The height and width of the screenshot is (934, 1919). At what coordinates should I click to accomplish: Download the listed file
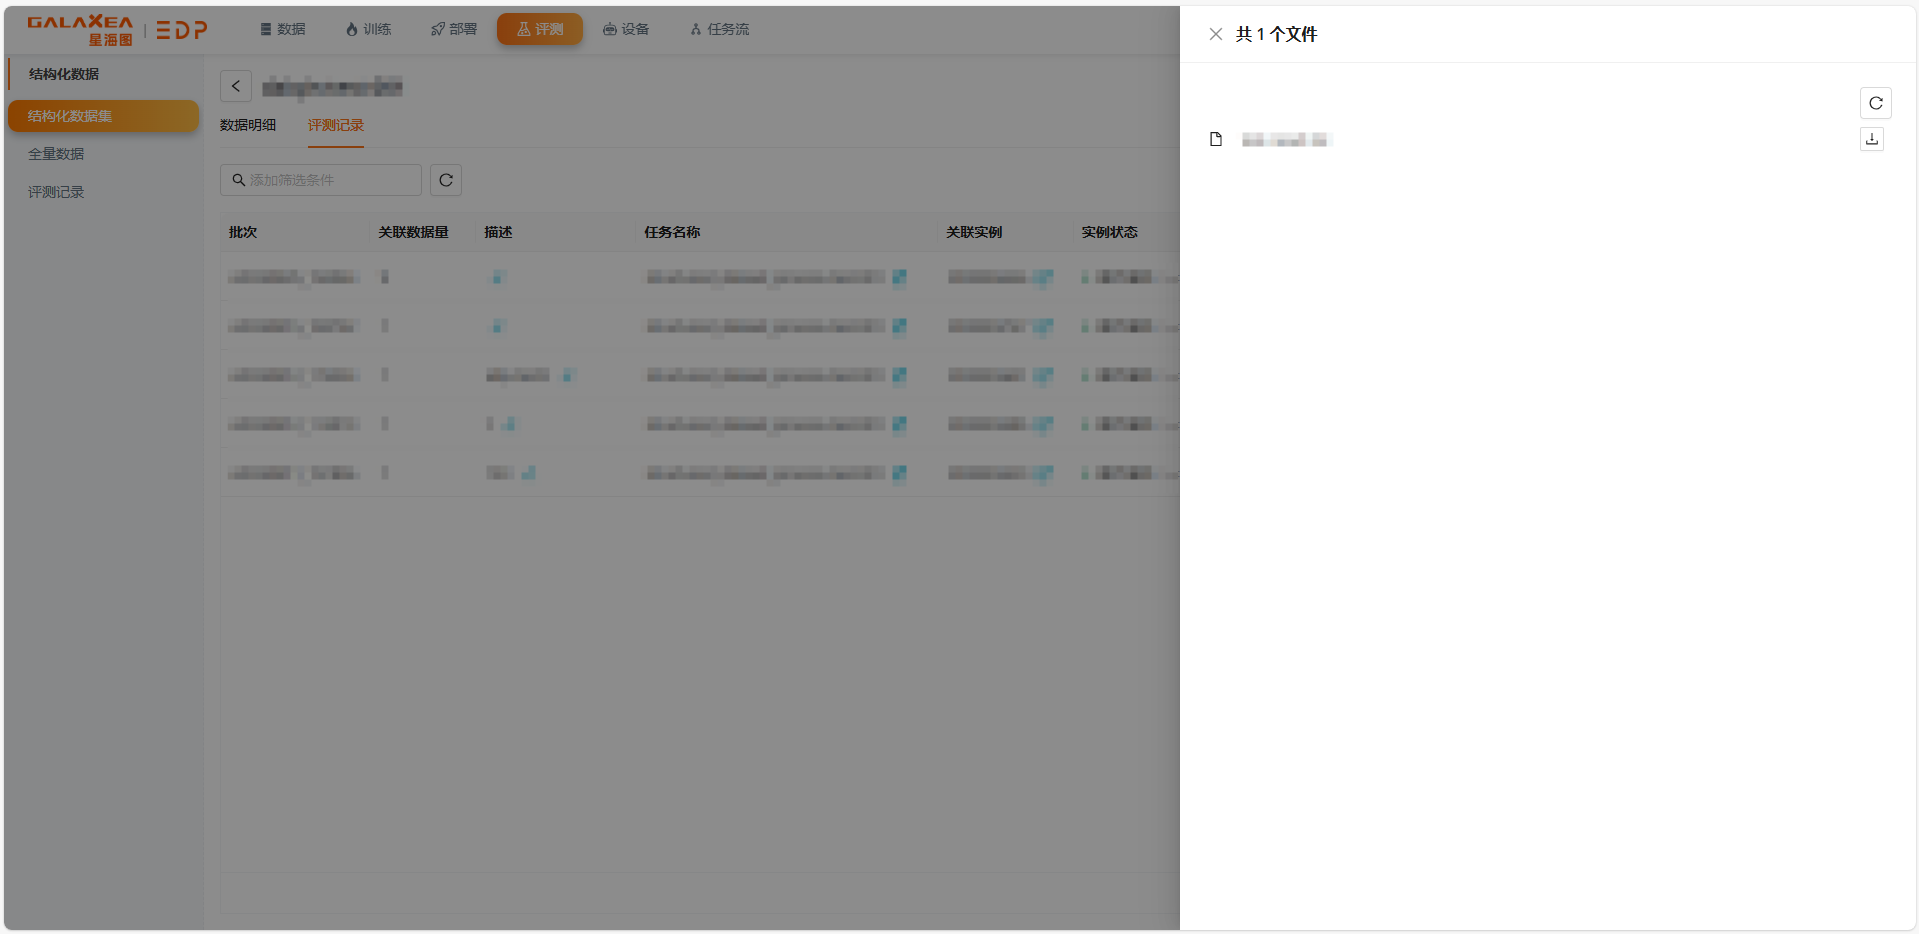click(1871, 139)
